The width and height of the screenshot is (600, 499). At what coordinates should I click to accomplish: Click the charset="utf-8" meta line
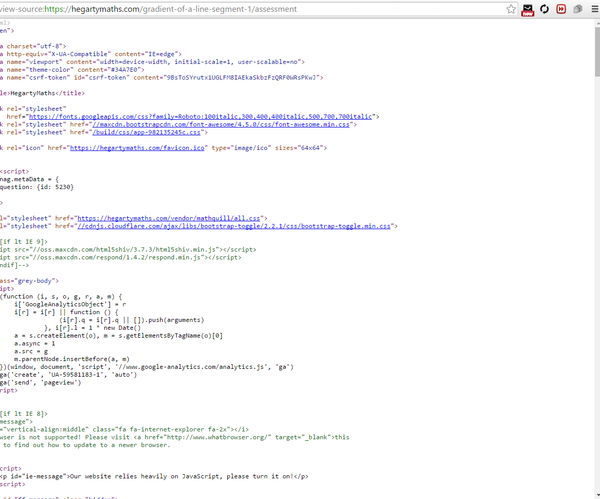(x=33, y=46)
